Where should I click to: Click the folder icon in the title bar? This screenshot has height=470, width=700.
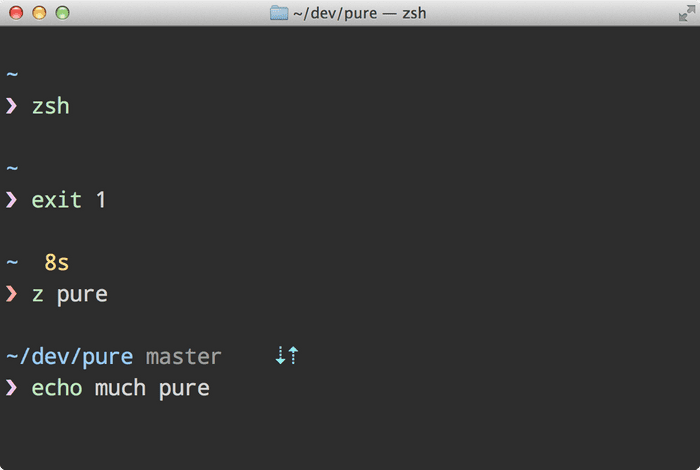click(279, 13)
